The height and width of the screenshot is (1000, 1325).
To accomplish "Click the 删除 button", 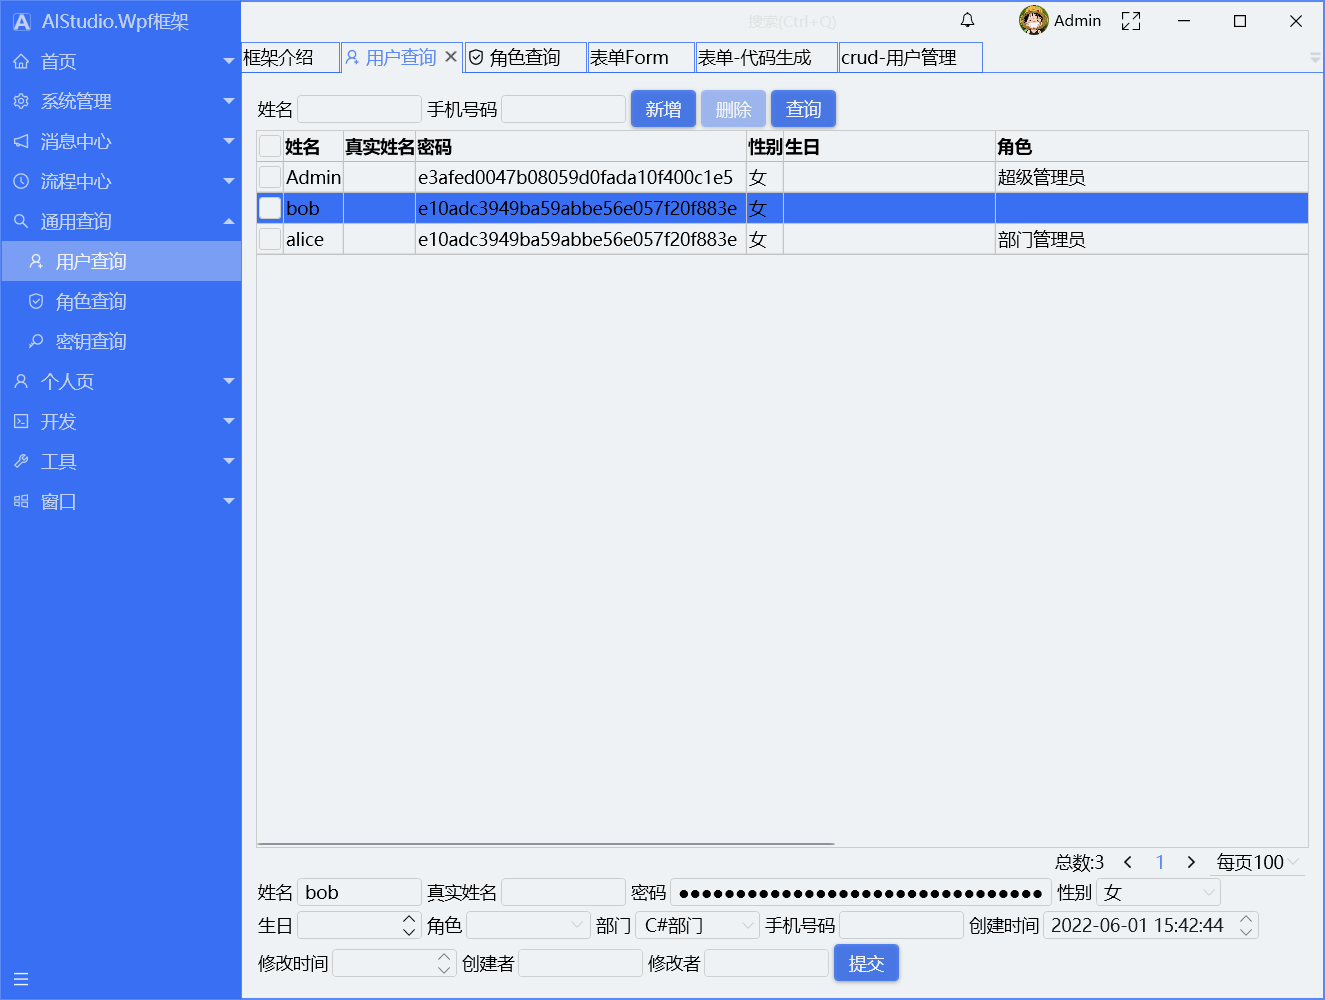I will pyautogui.click(x=733, y=109).
